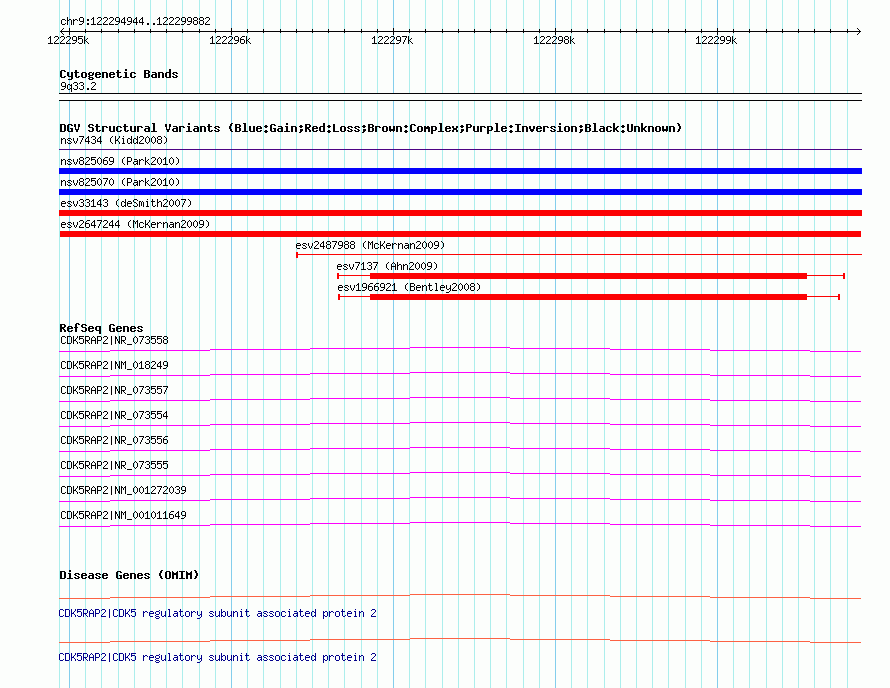Click the left arrow on the ruler
Viewport: 890px width, 688px height.
click(x=63, y=31)
